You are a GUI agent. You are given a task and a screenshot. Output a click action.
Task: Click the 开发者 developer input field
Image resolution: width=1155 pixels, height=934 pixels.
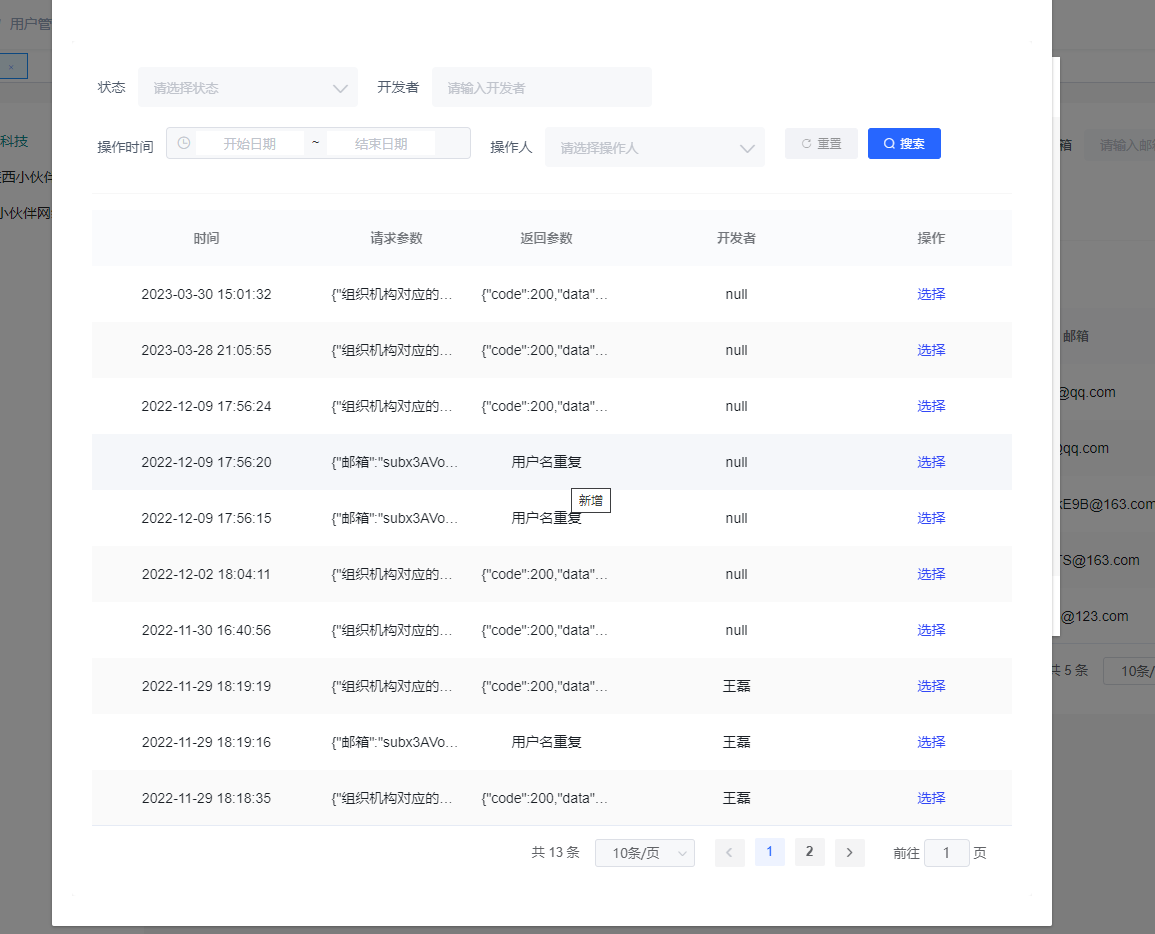pyautogui.click(x=541, y=88)
